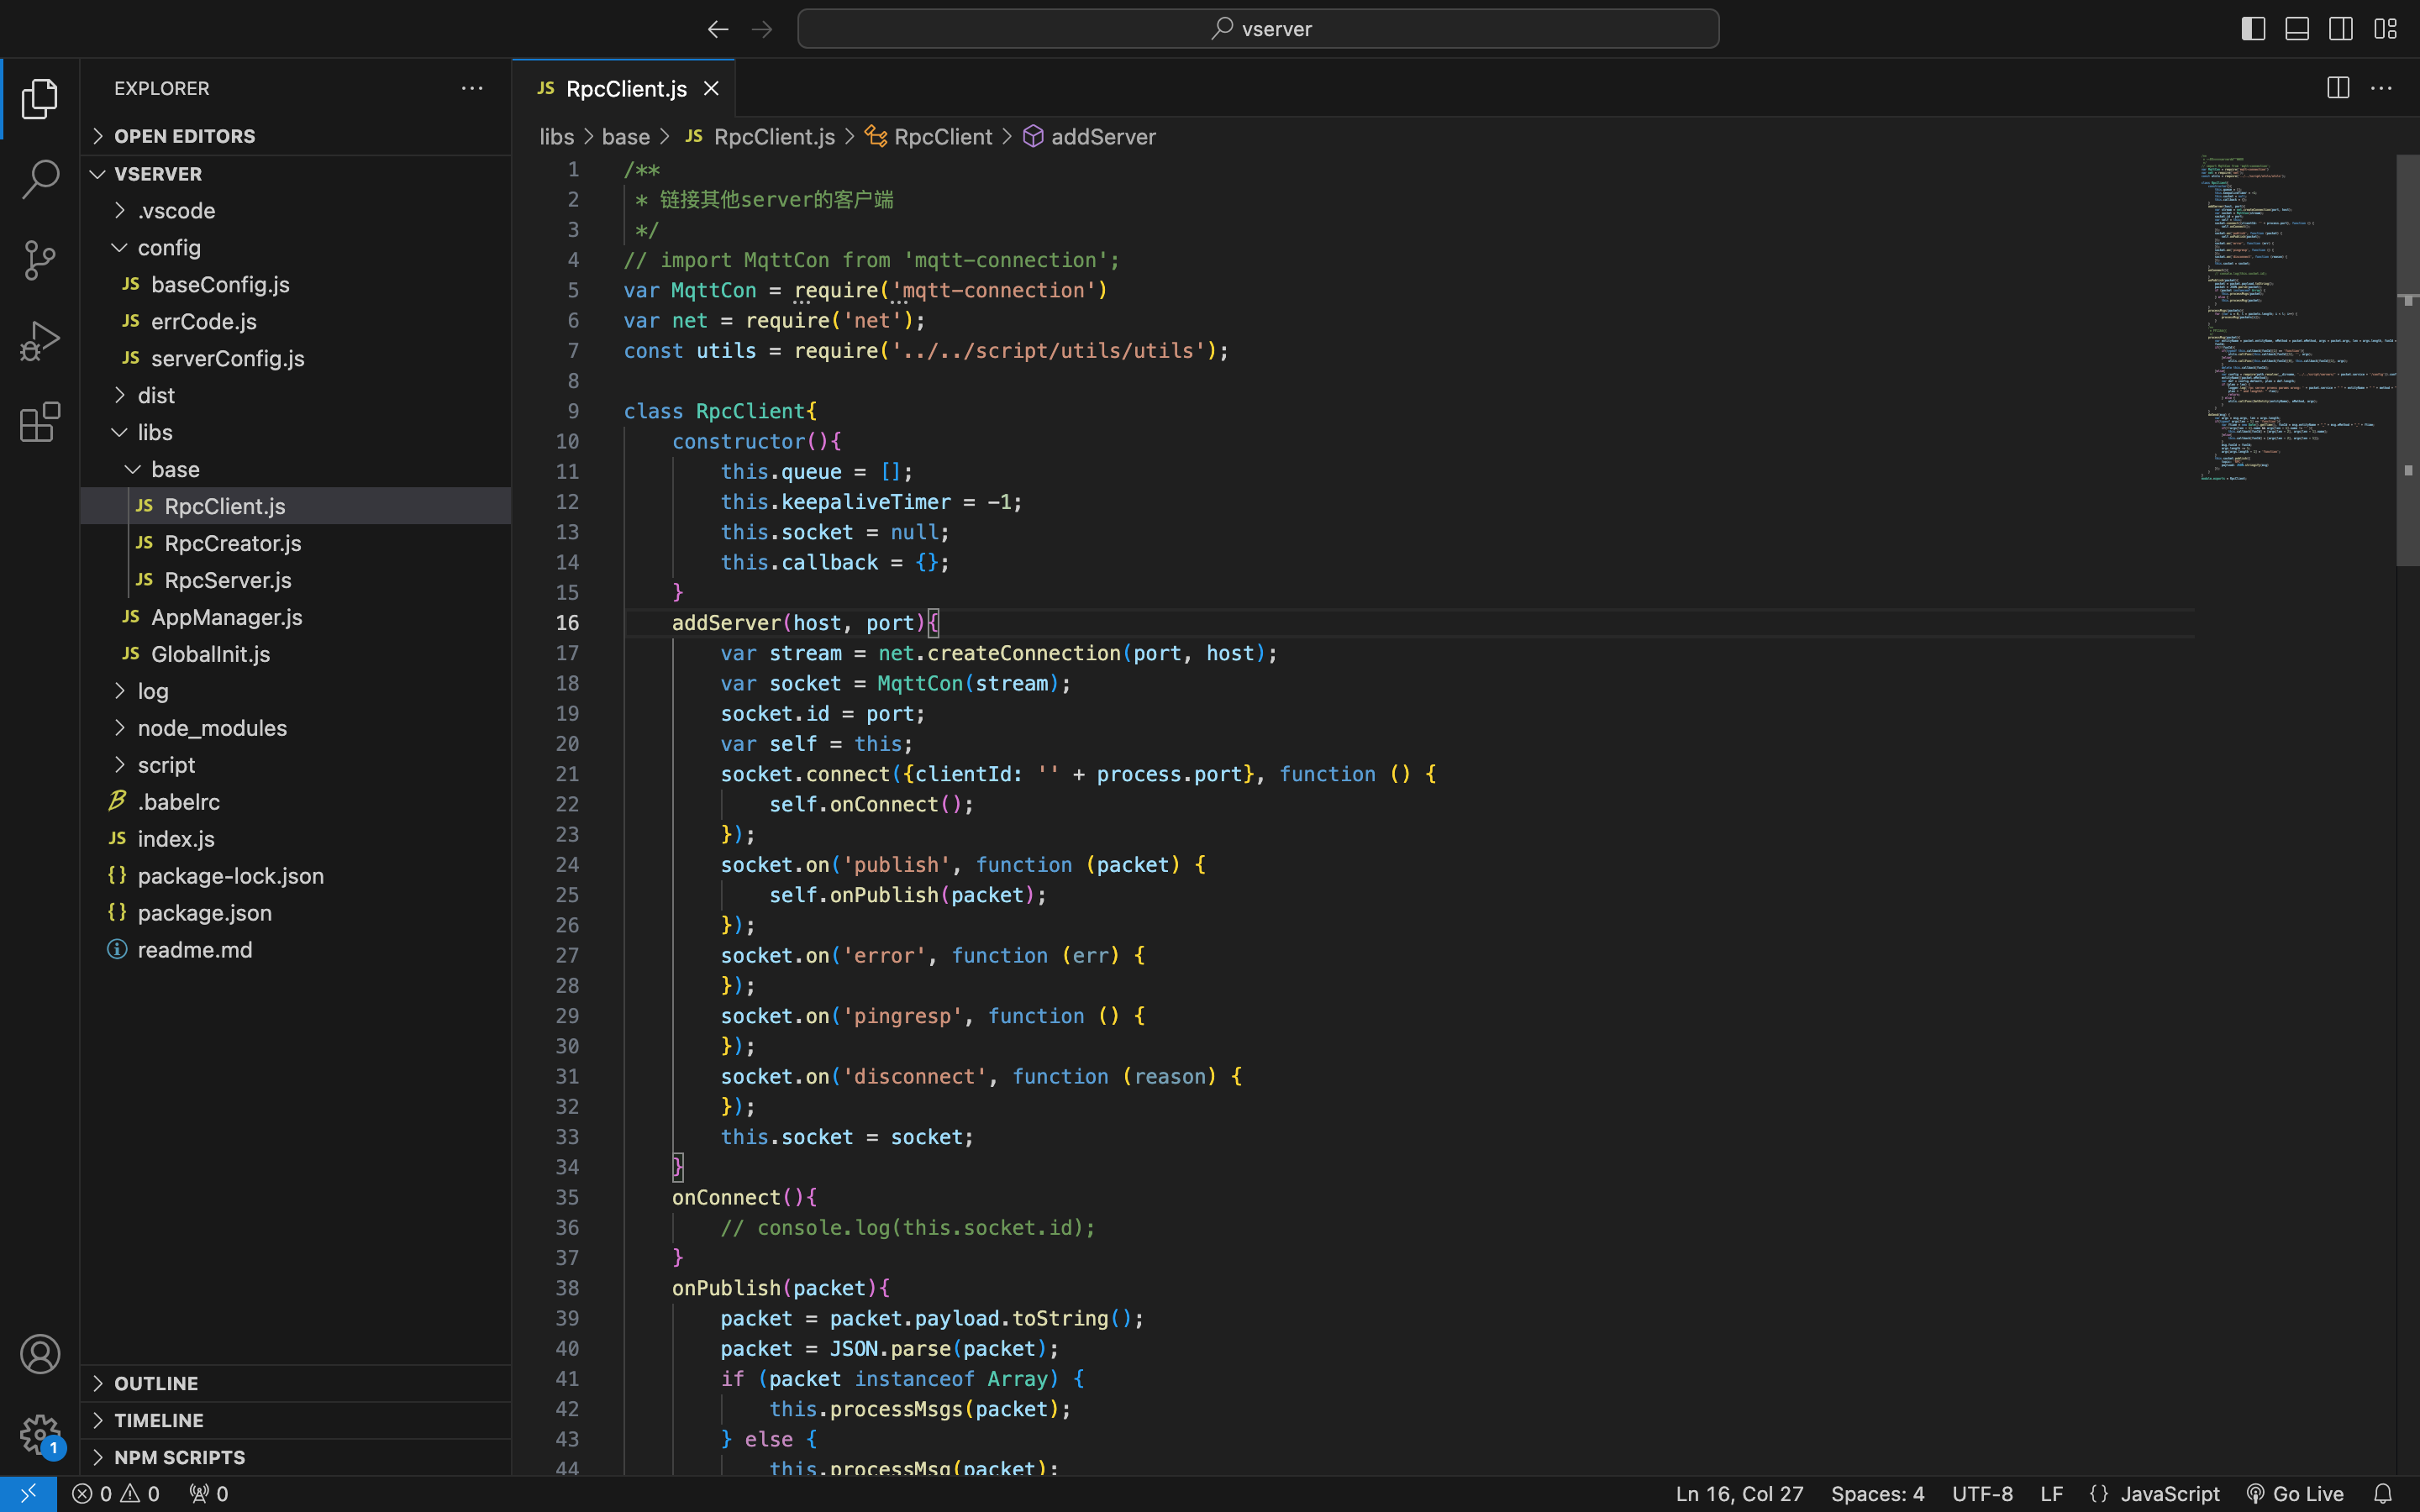Open readme.md file
The height and width of the screenshot is (1512, 2420).
click(x=296, y=950)
